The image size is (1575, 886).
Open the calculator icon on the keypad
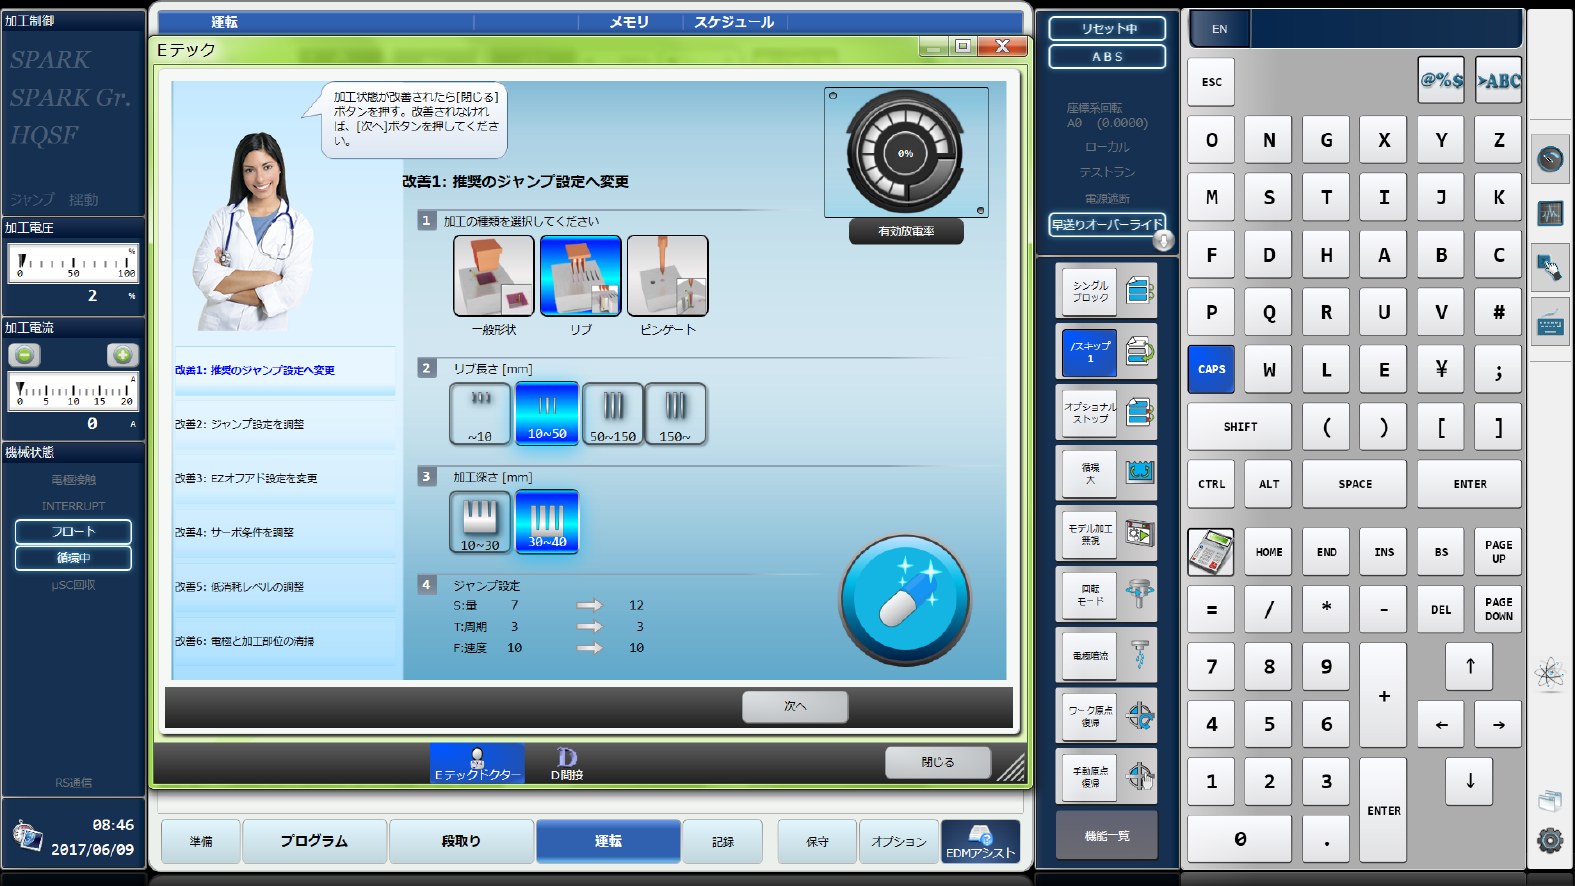click(1210, 552)
